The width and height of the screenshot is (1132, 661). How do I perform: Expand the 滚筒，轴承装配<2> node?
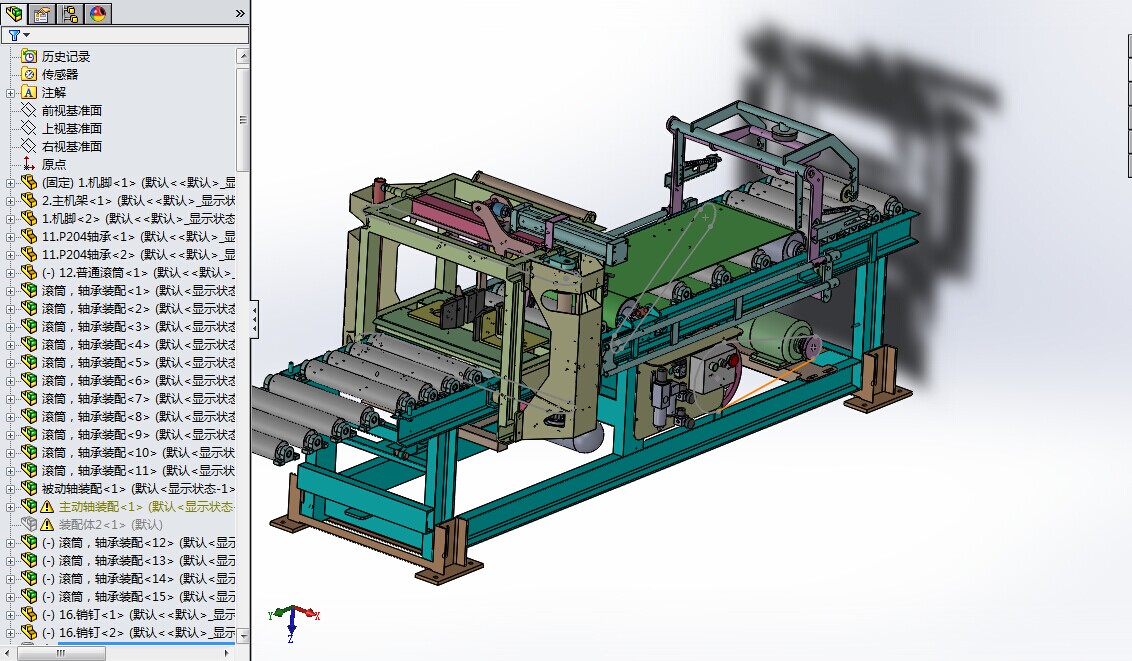click(x=10, y=309)
